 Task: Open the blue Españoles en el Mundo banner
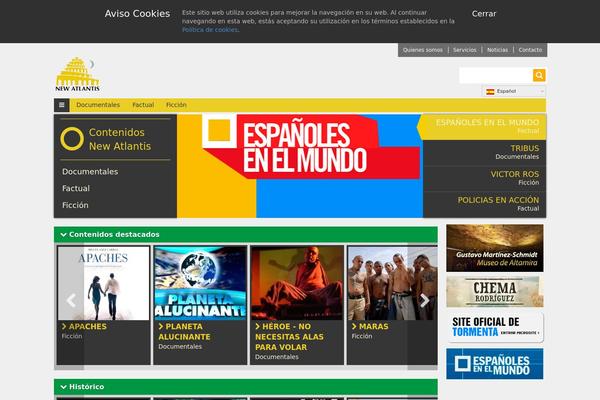click(x=495, y=364)
